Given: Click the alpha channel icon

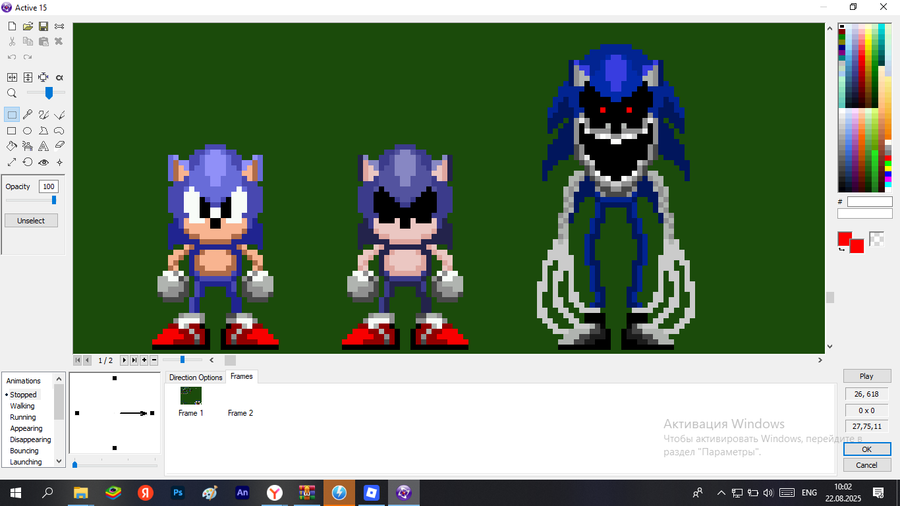Looking at the screenshot, I should point(59,77).
